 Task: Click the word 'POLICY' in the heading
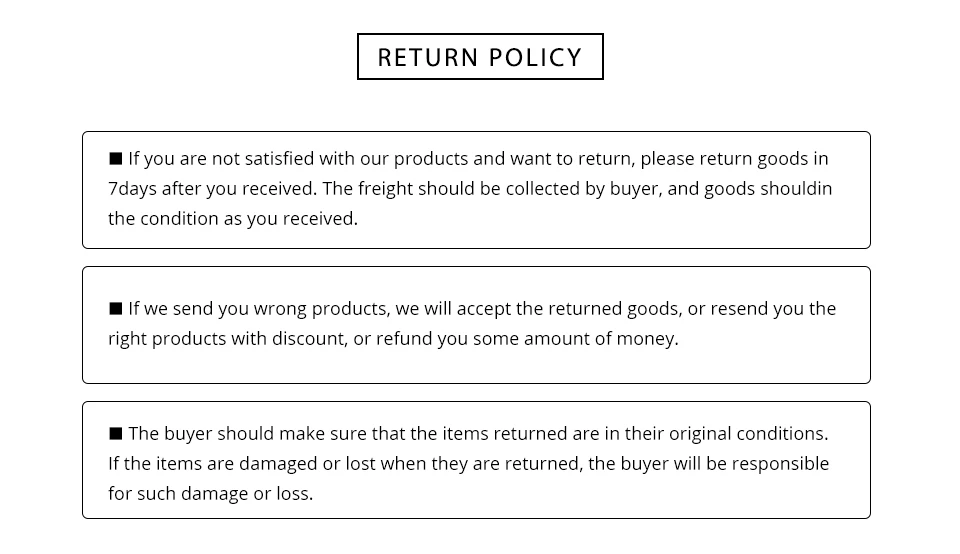pos(535,58)
